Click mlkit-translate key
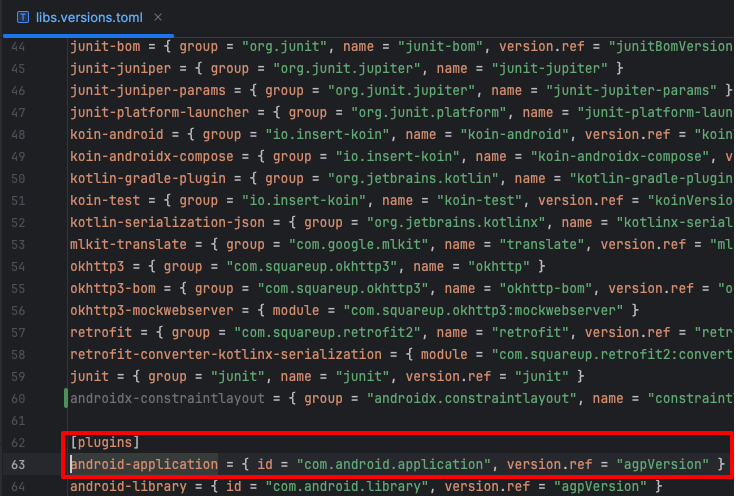Screen dimensions: 738x496 pyautogui.click(x=128, y=245)
